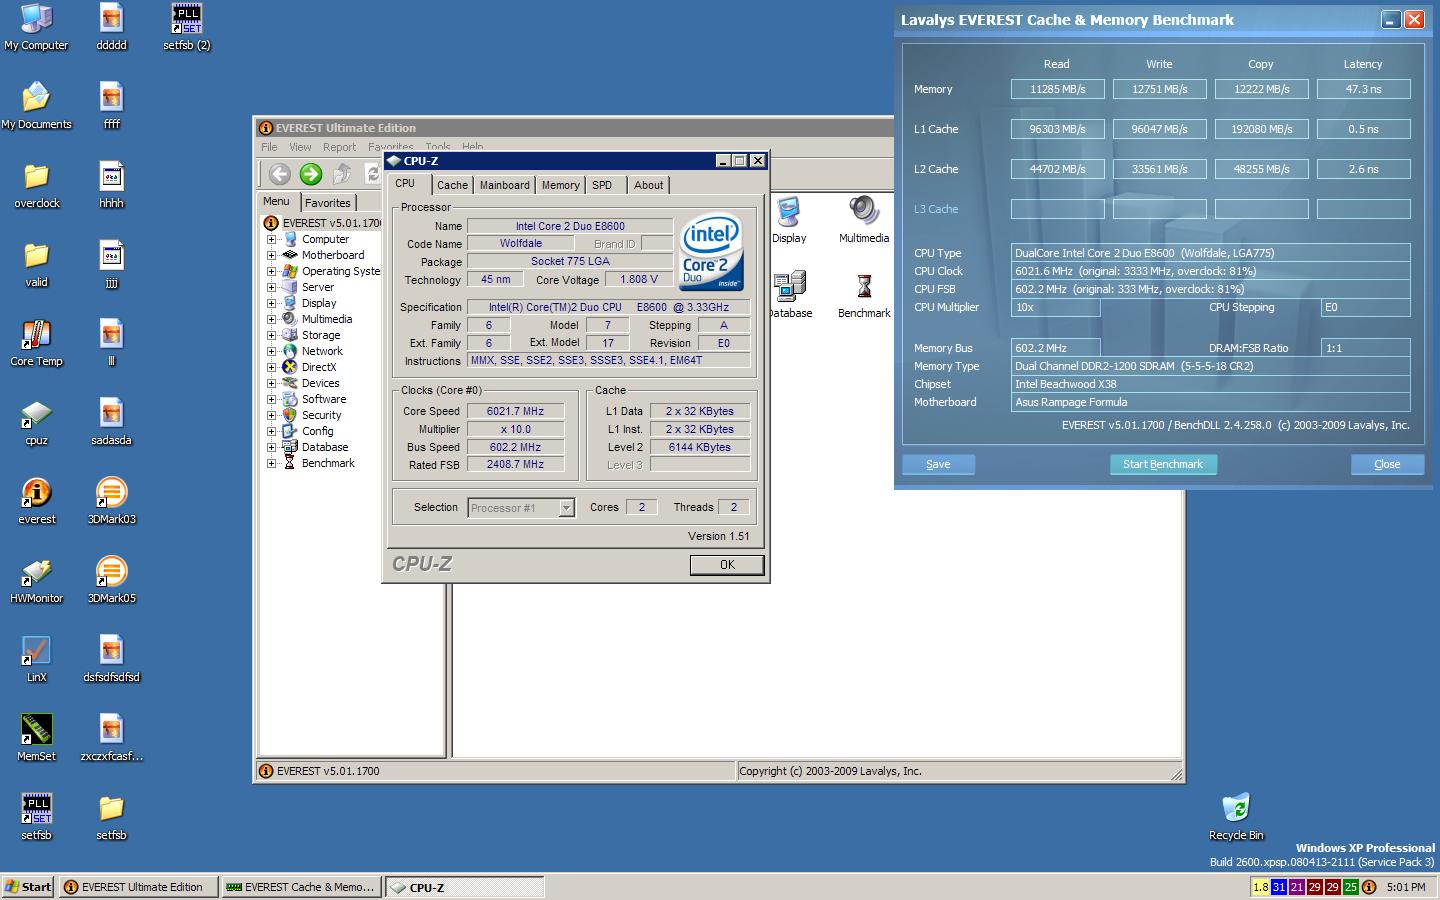Switch to EVEREST Cache & Memory taskbar button
This screenshot has width=1440, height=900.
301,887
